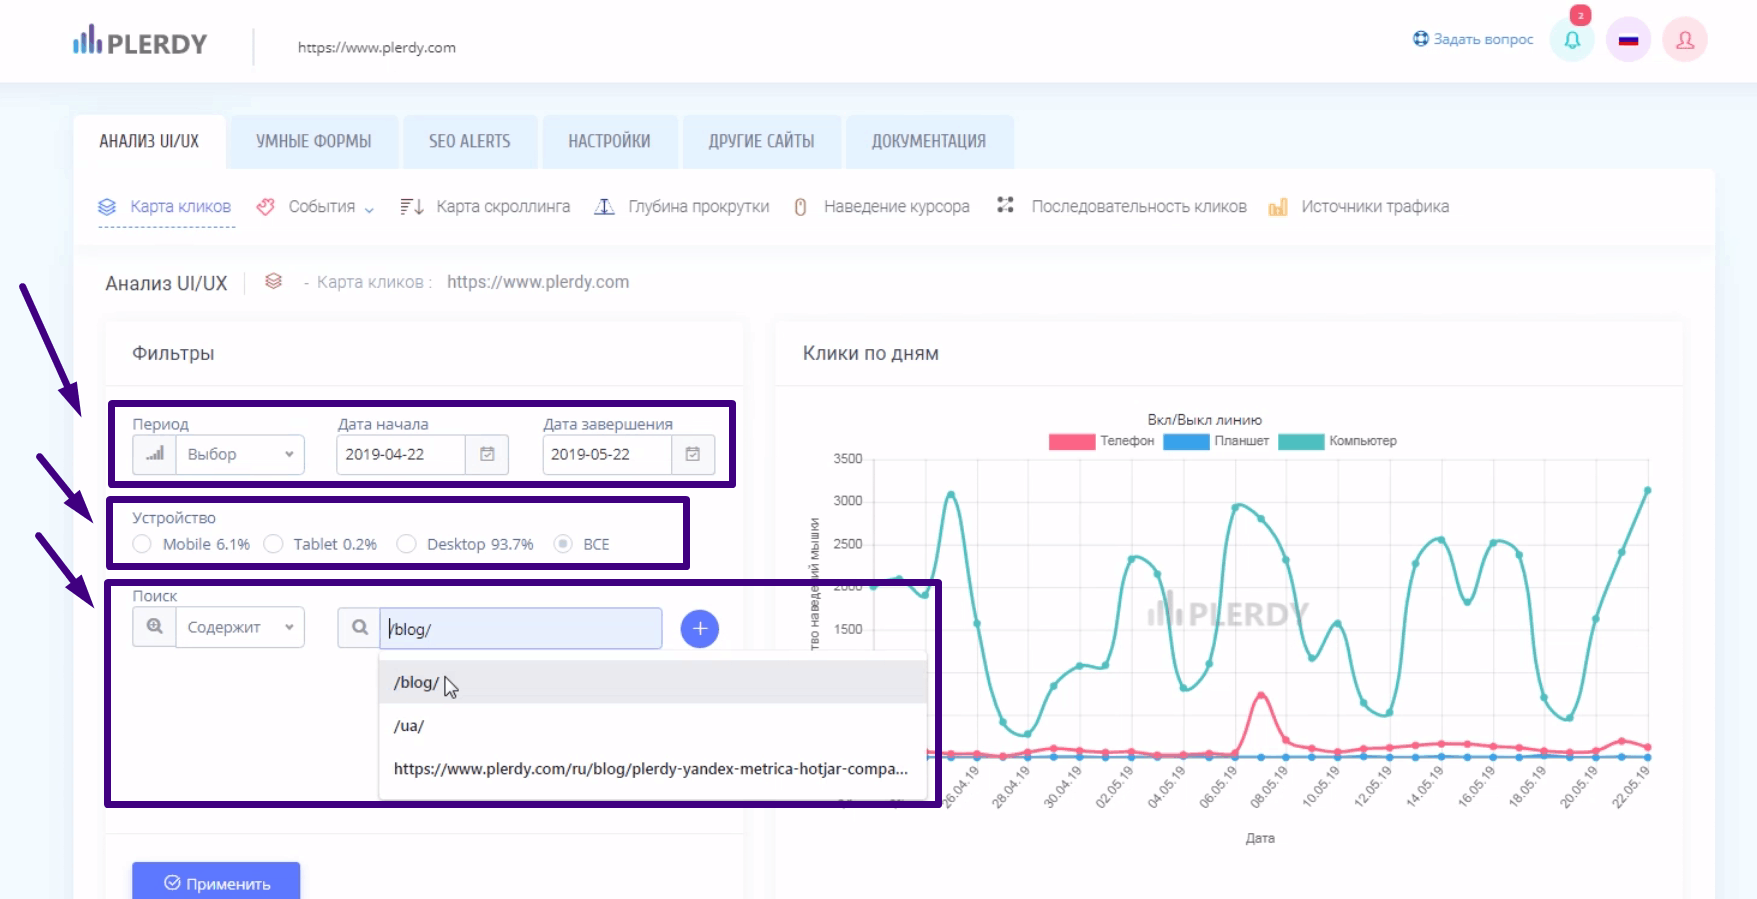1757x899 pixels.
Task: Toggle the Планшет line in legend
Action: pos(1216,441)
